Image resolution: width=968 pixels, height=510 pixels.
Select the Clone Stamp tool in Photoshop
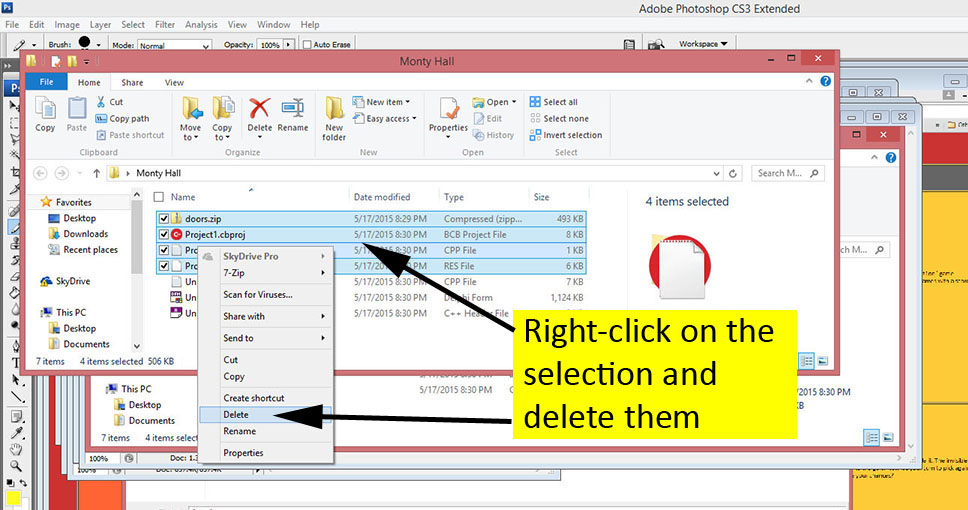[x=15, y=244]
